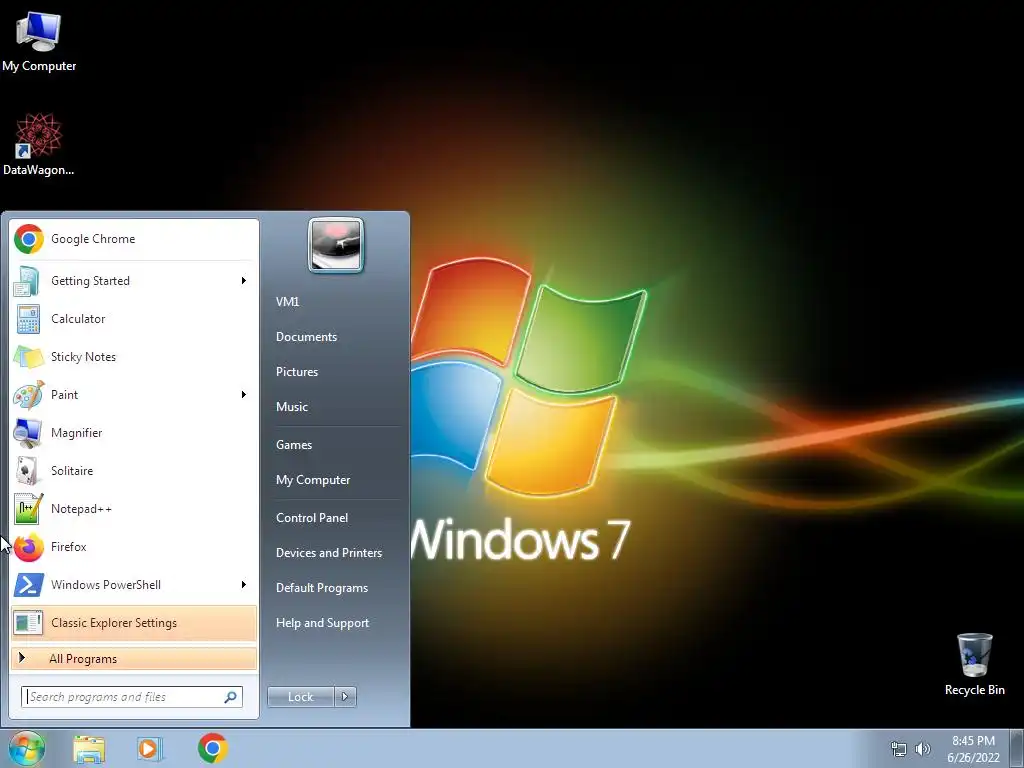
Task: Click the Getting Started icon in the Start menu
Action: pyautogui.click(x=28, y=281)
